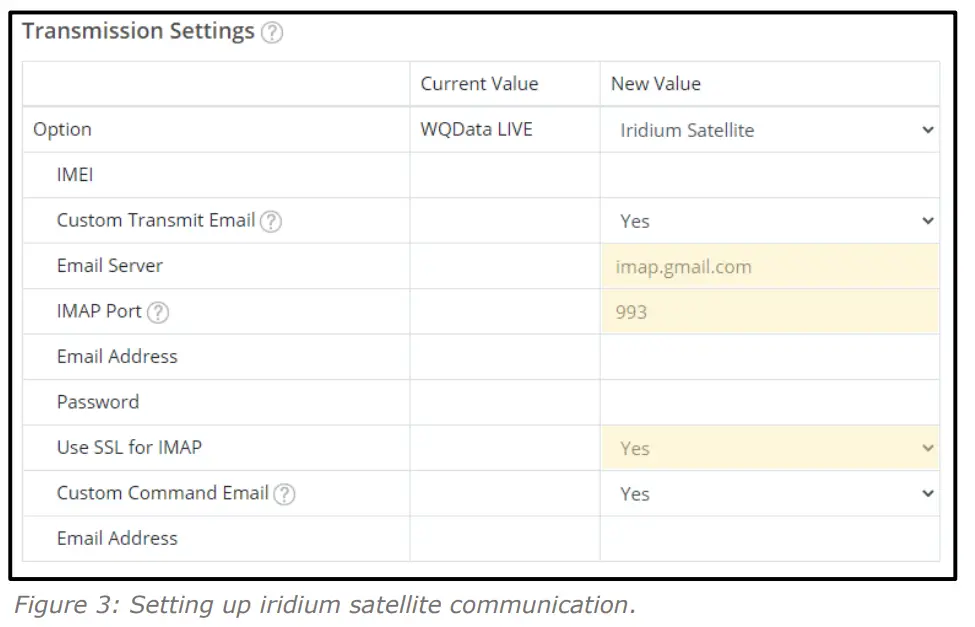Click the IMAP Port help icon
975x627 pixels.
[158, 312]
